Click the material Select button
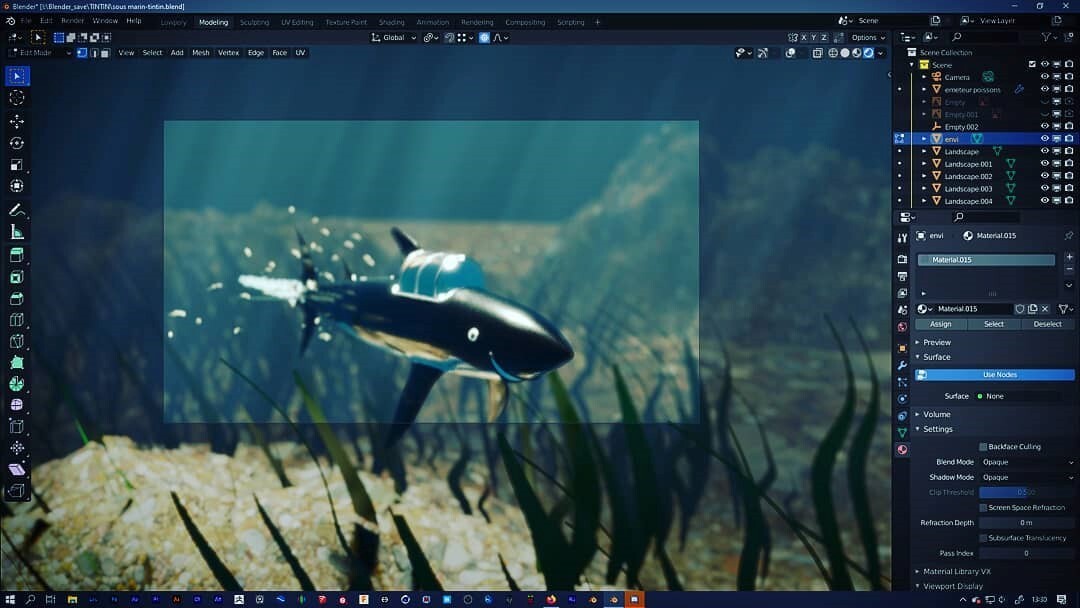 click(x=993, y=324)
